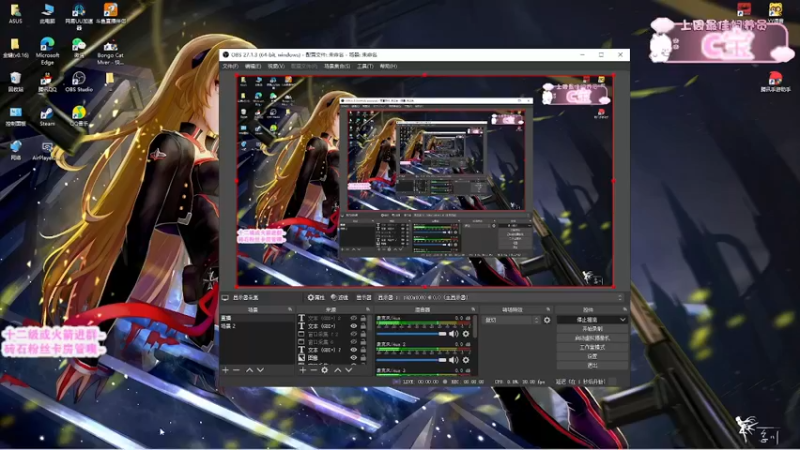This screenshot has width=800, height=450.
Task: Open the 视图(V) menu
Action: point(276,66)
